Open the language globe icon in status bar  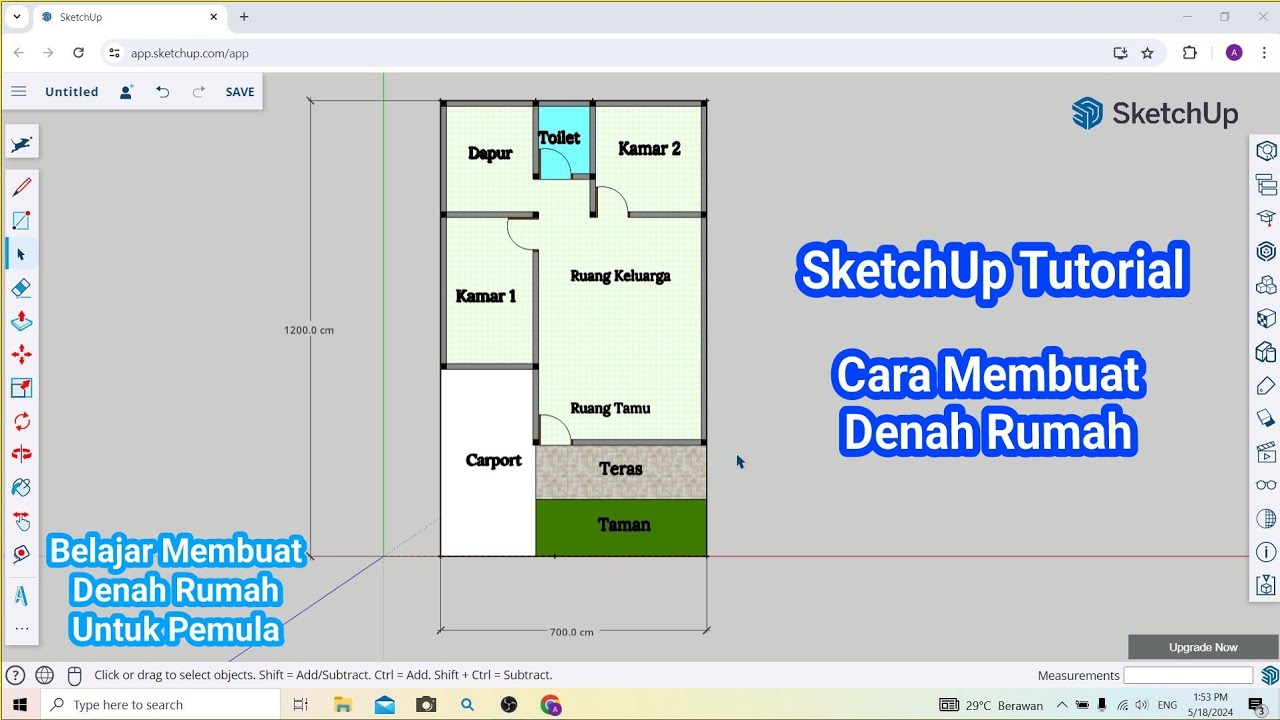point(44,675)
